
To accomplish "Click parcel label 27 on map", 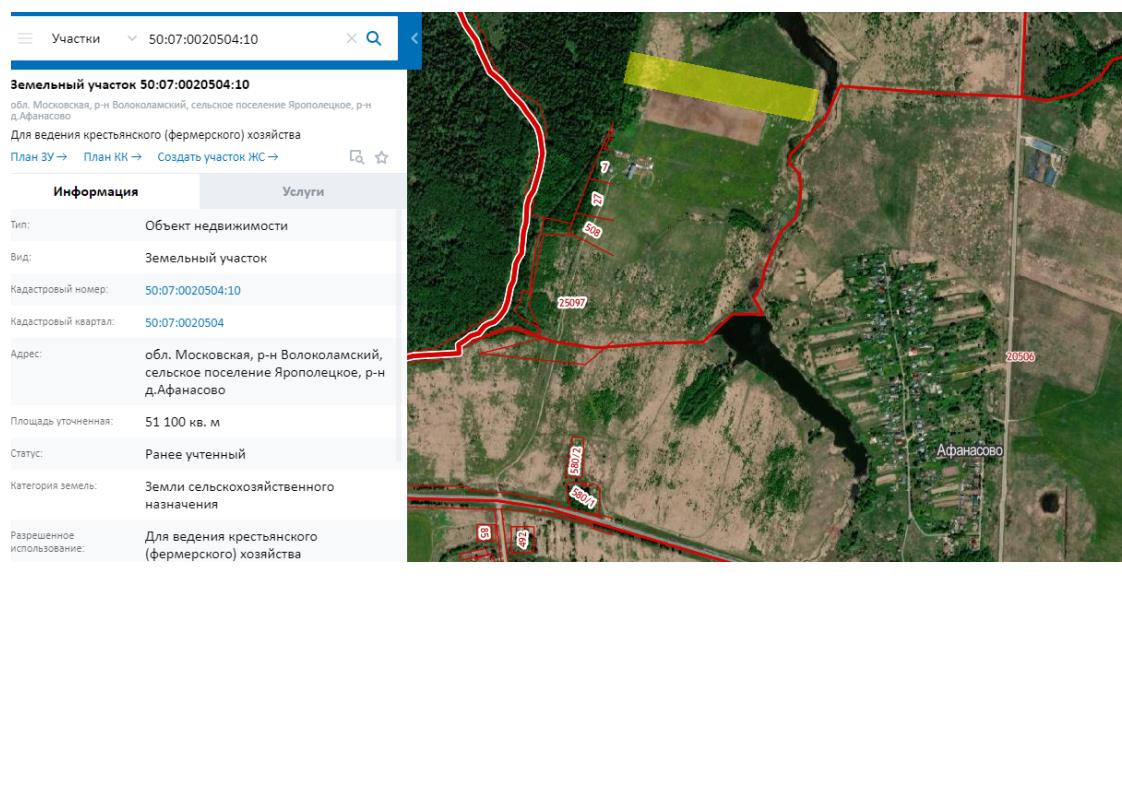I will pyautogui.click(x=597, y=199).
